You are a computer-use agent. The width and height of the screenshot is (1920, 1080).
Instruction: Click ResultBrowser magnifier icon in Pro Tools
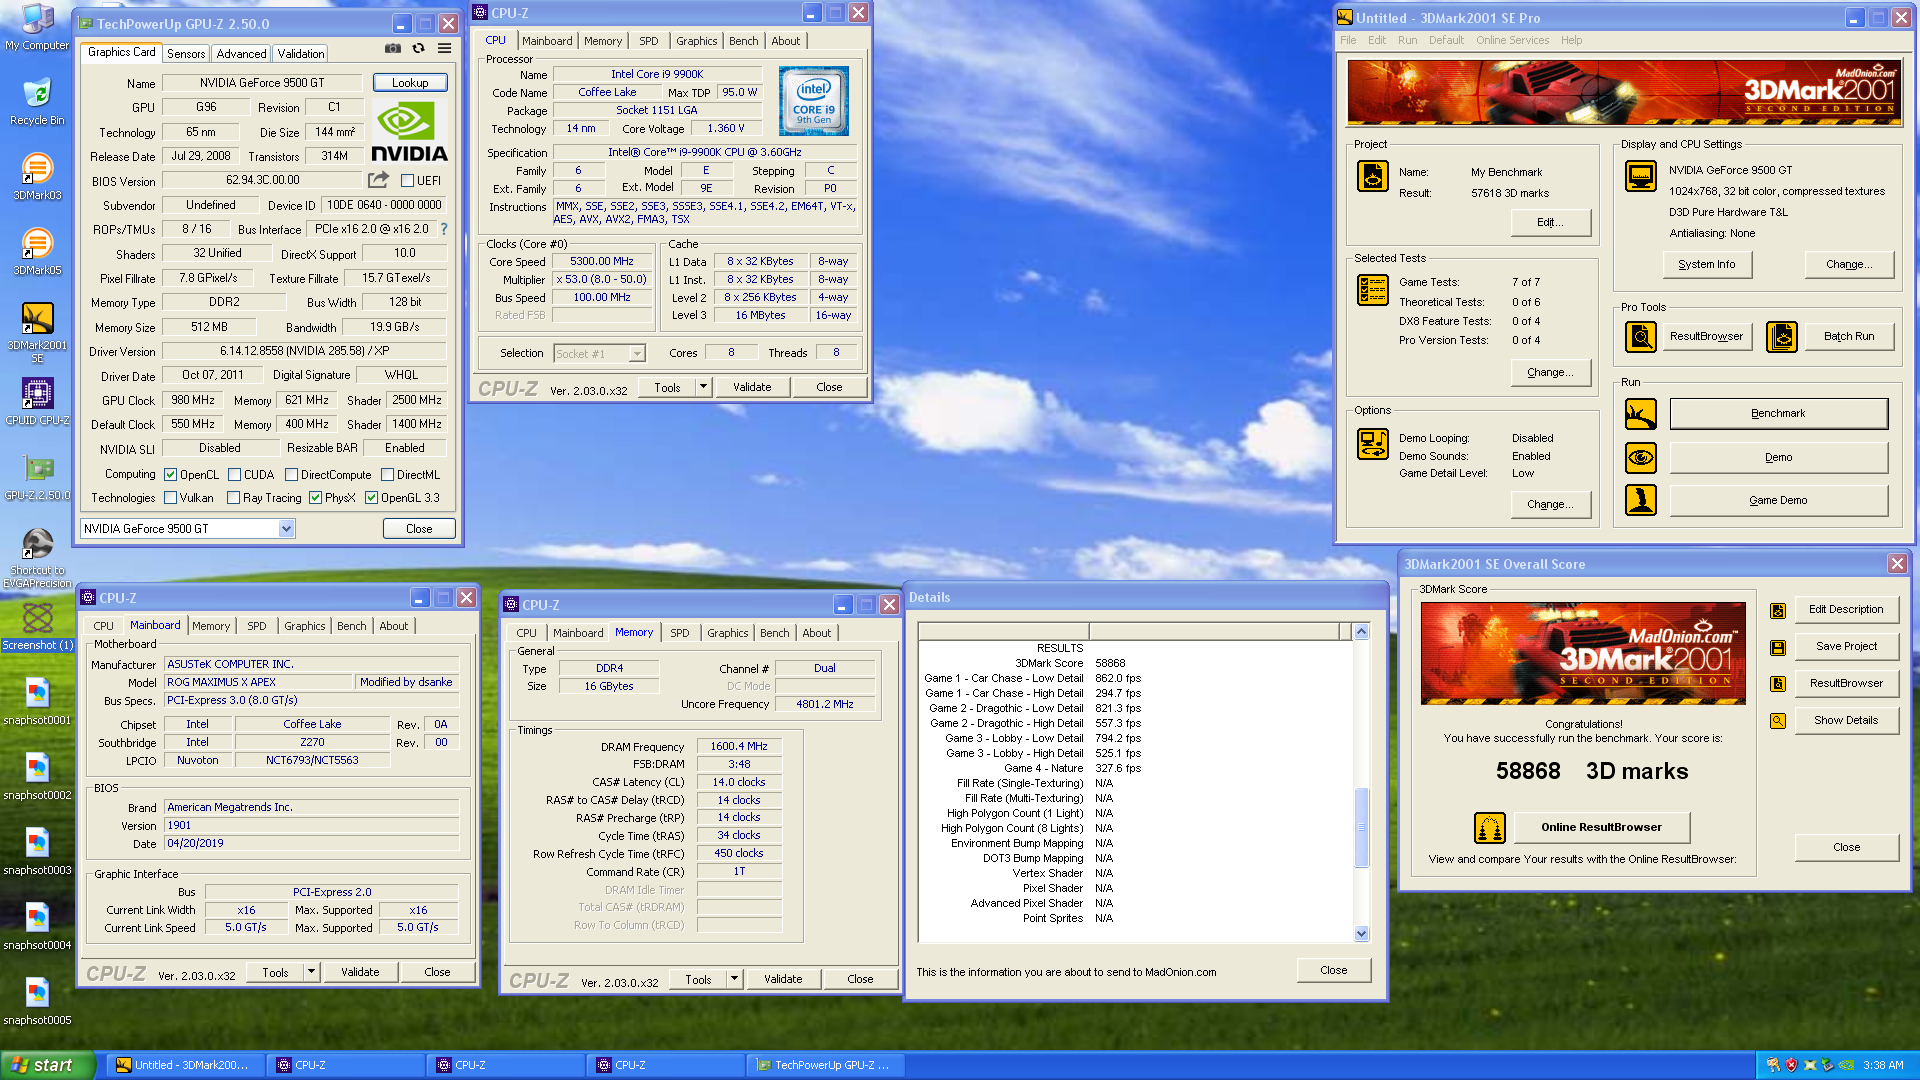(x=1641, y=337)
